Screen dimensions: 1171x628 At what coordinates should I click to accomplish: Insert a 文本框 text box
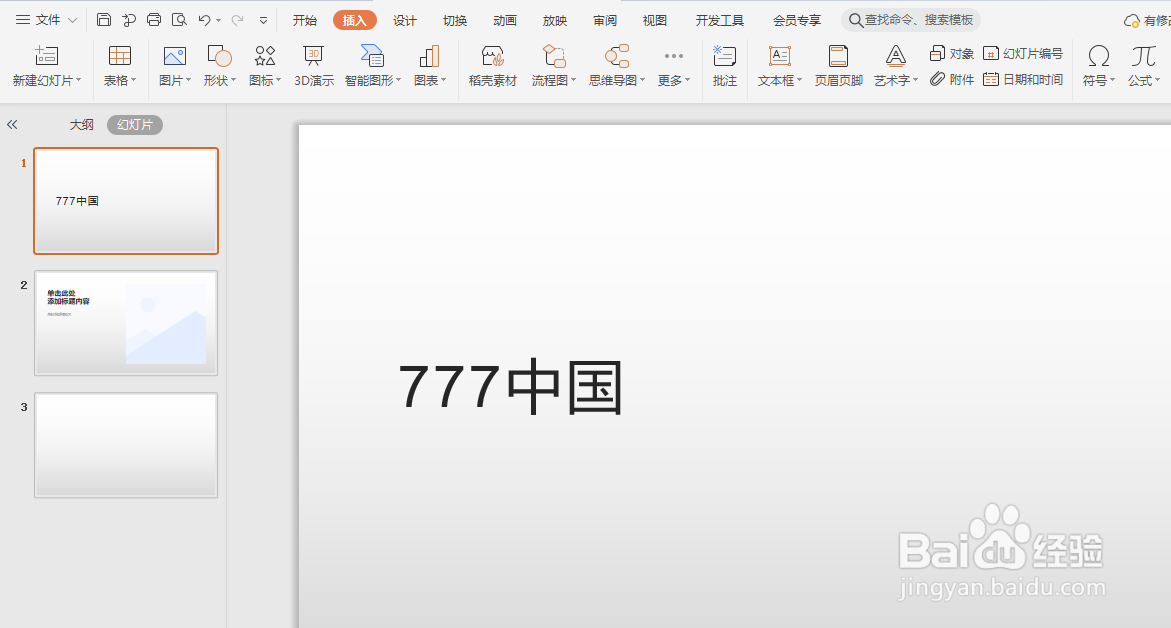776,65
